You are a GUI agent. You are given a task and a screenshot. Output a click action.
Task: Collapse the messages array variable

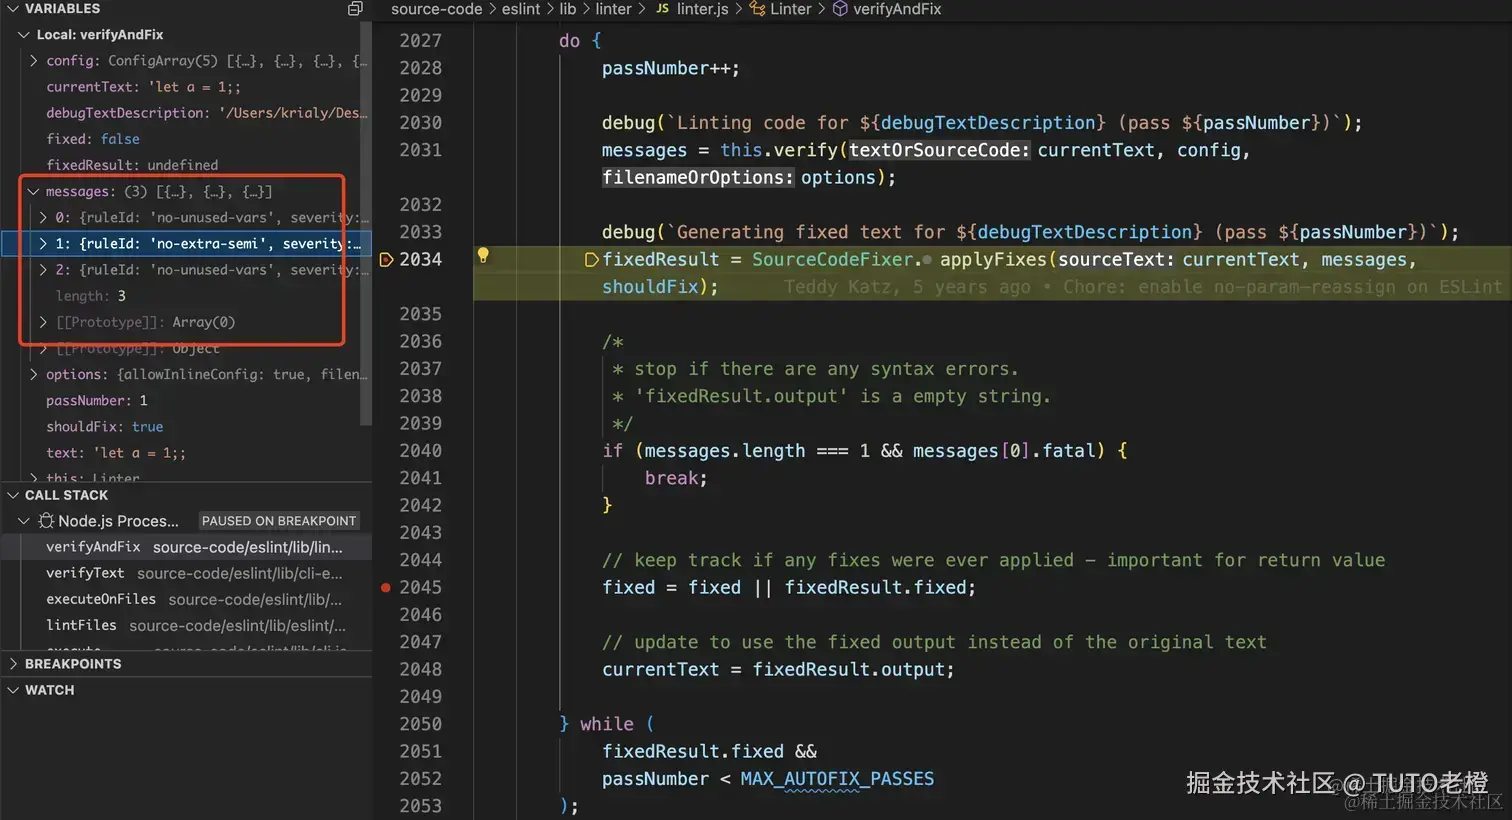(34, 192)
